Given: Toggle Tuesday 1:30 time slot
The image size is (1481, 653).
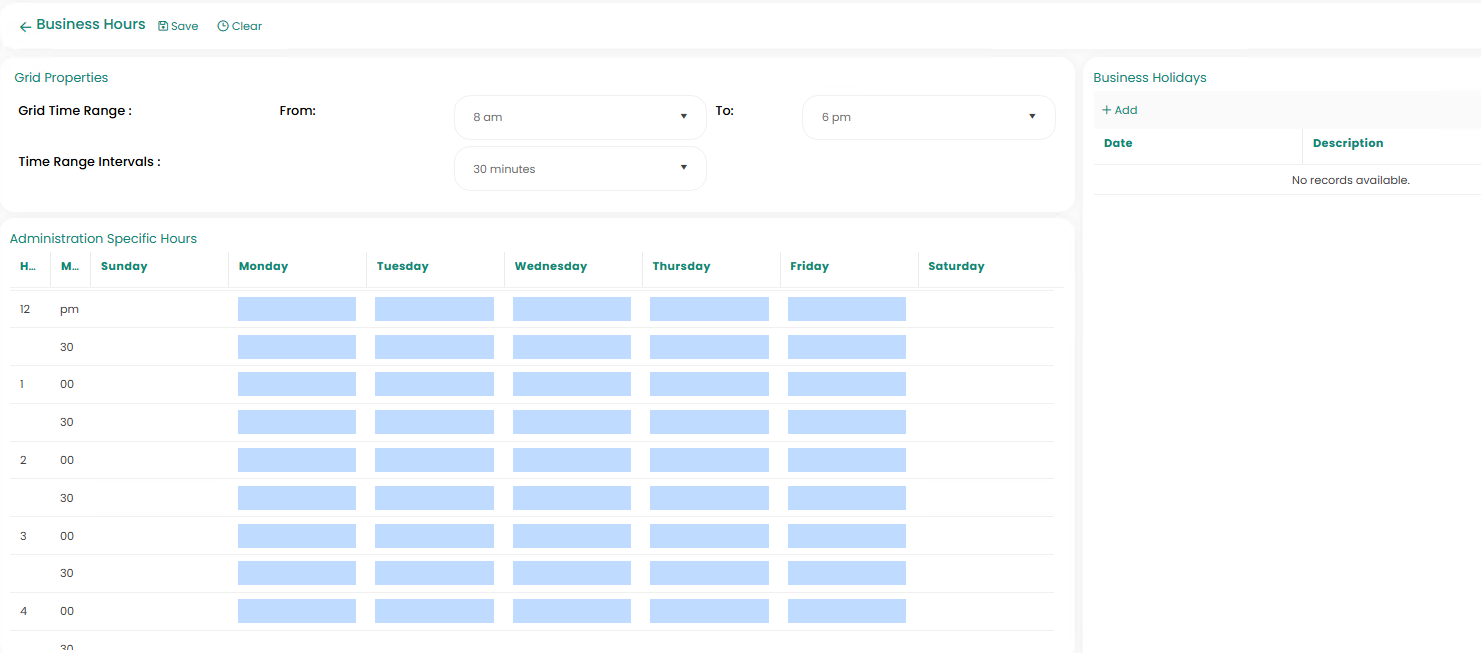Looking at the screenshot, I should [x=434, y=422].
